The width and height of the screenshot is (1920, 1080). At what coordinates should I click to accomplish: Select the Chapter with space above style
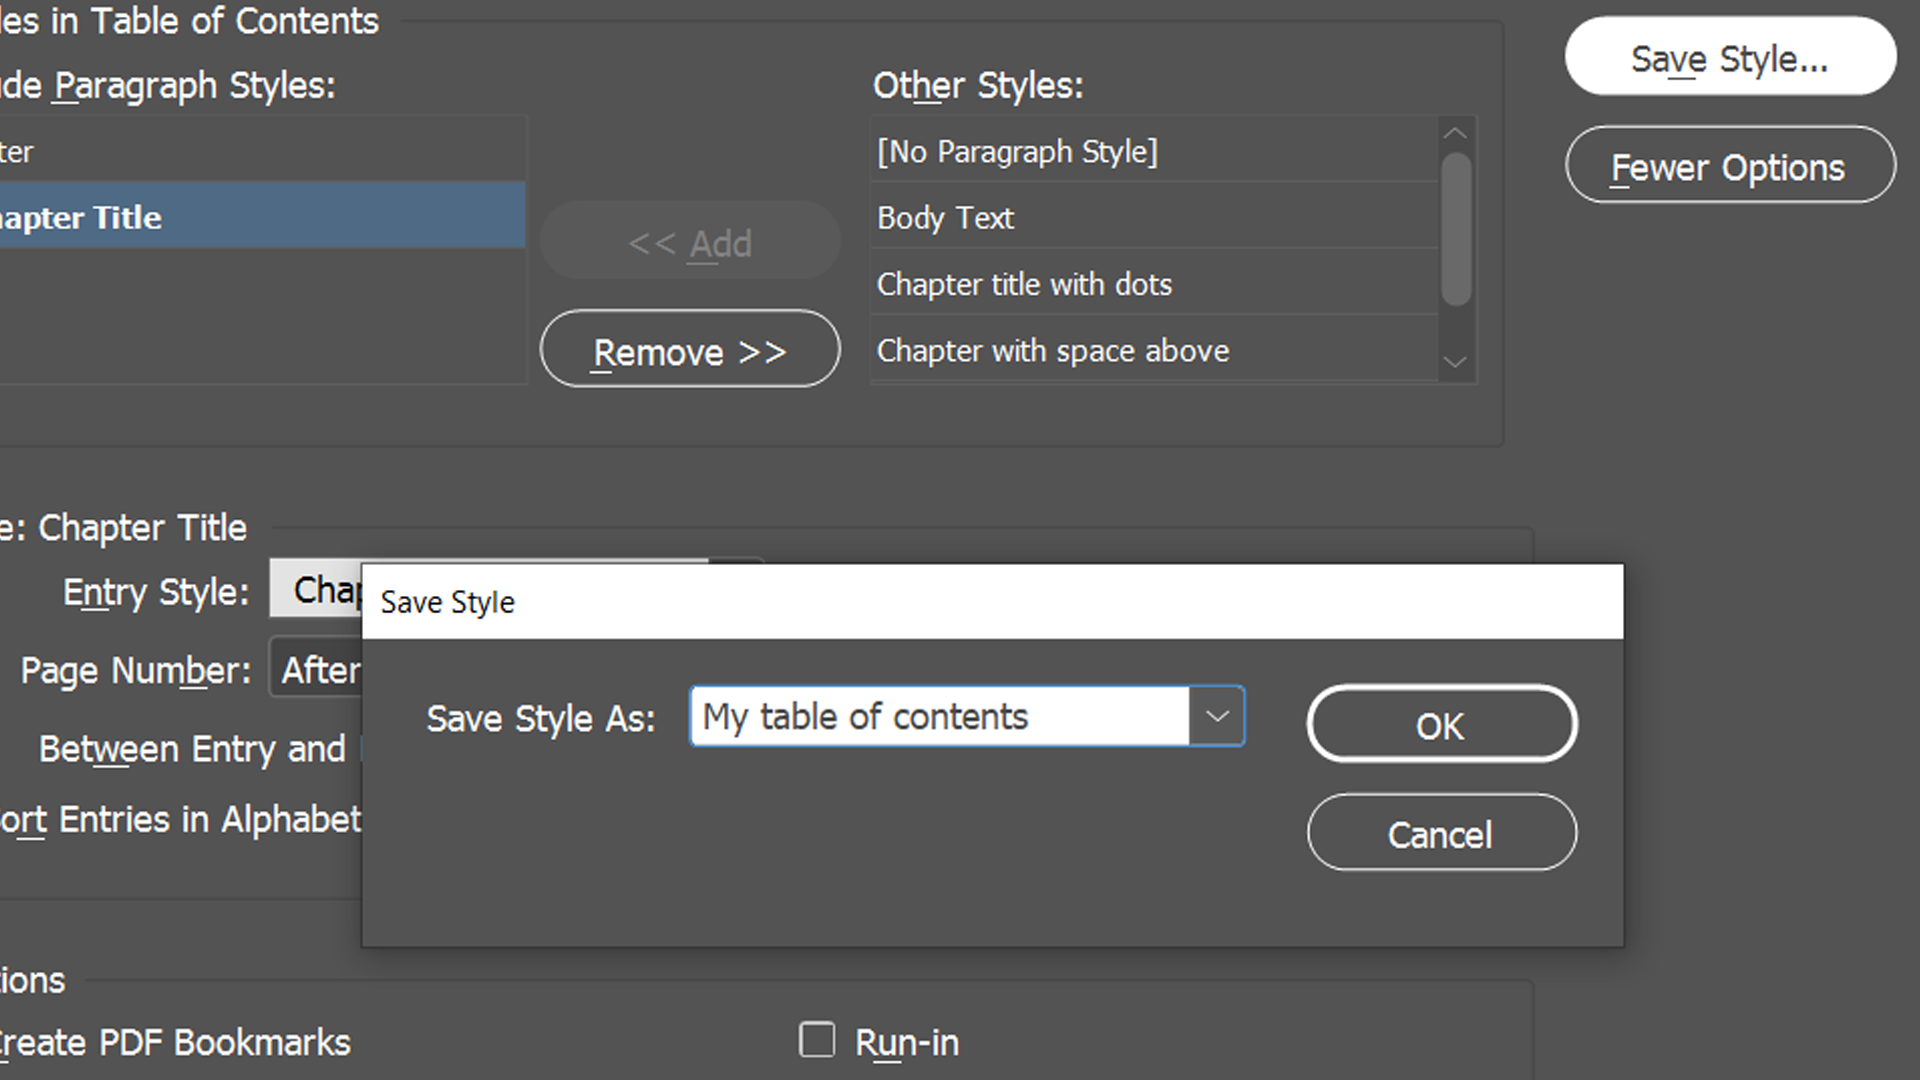(1052, 350)
